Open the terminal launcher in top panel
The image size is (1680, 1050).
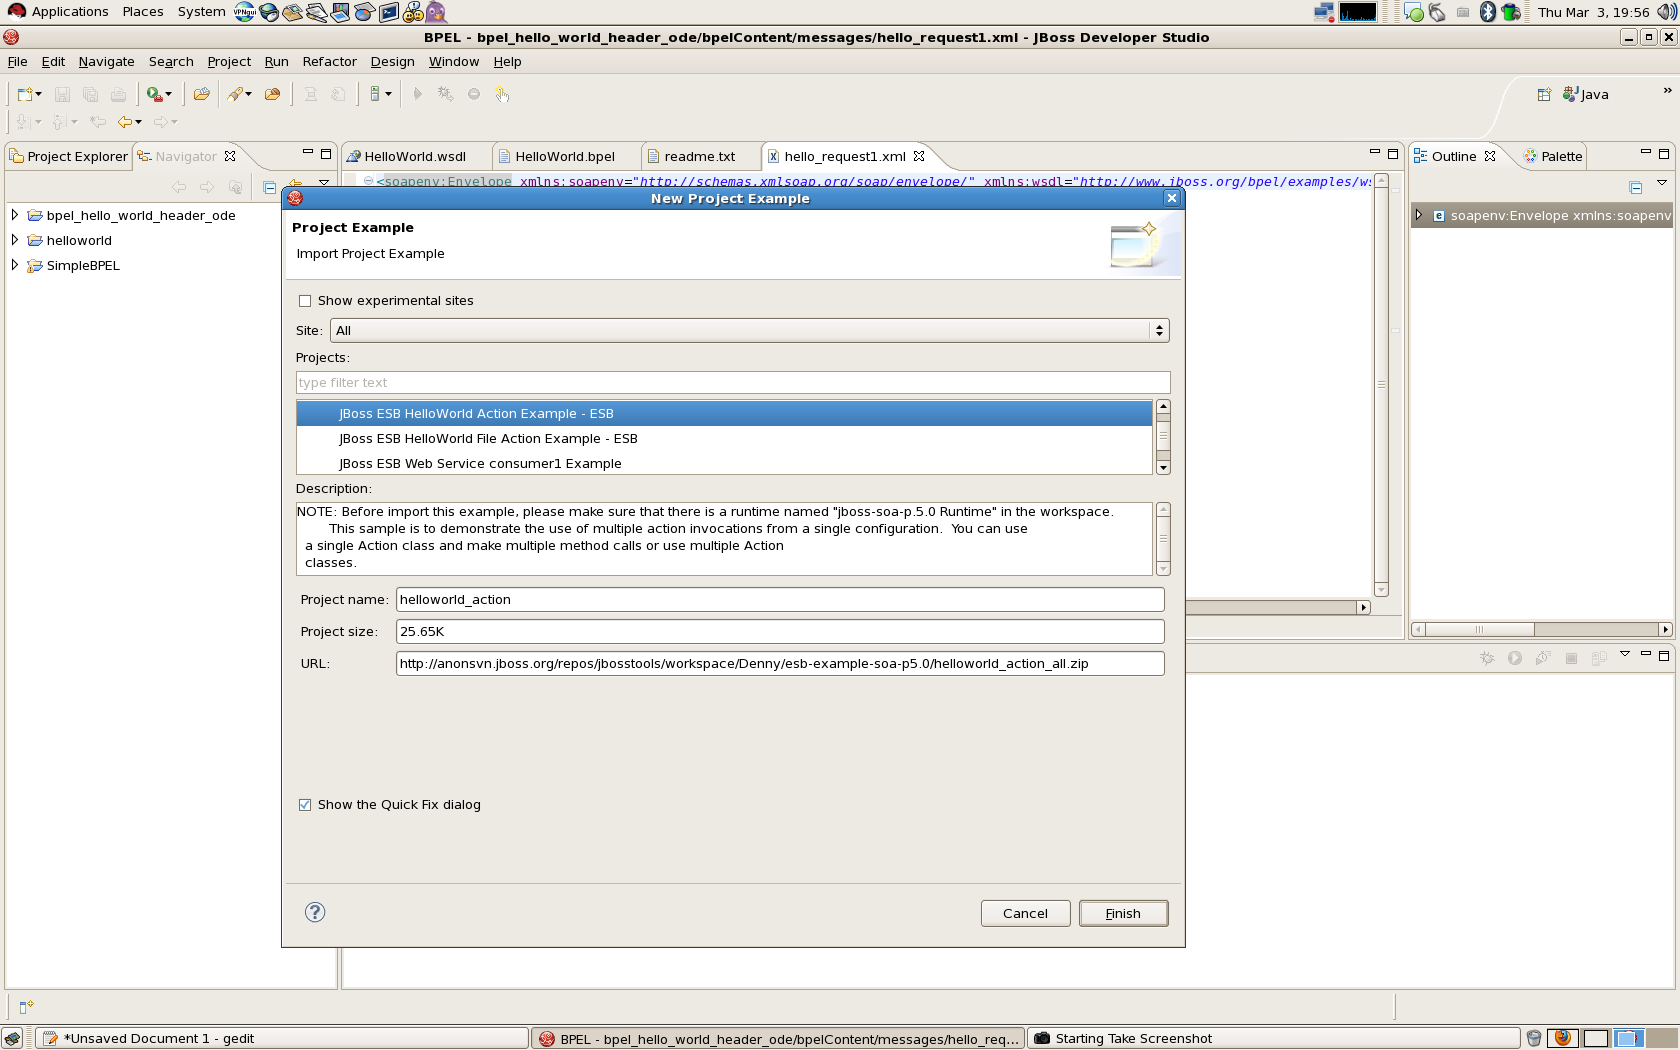[x=389, y=12]
